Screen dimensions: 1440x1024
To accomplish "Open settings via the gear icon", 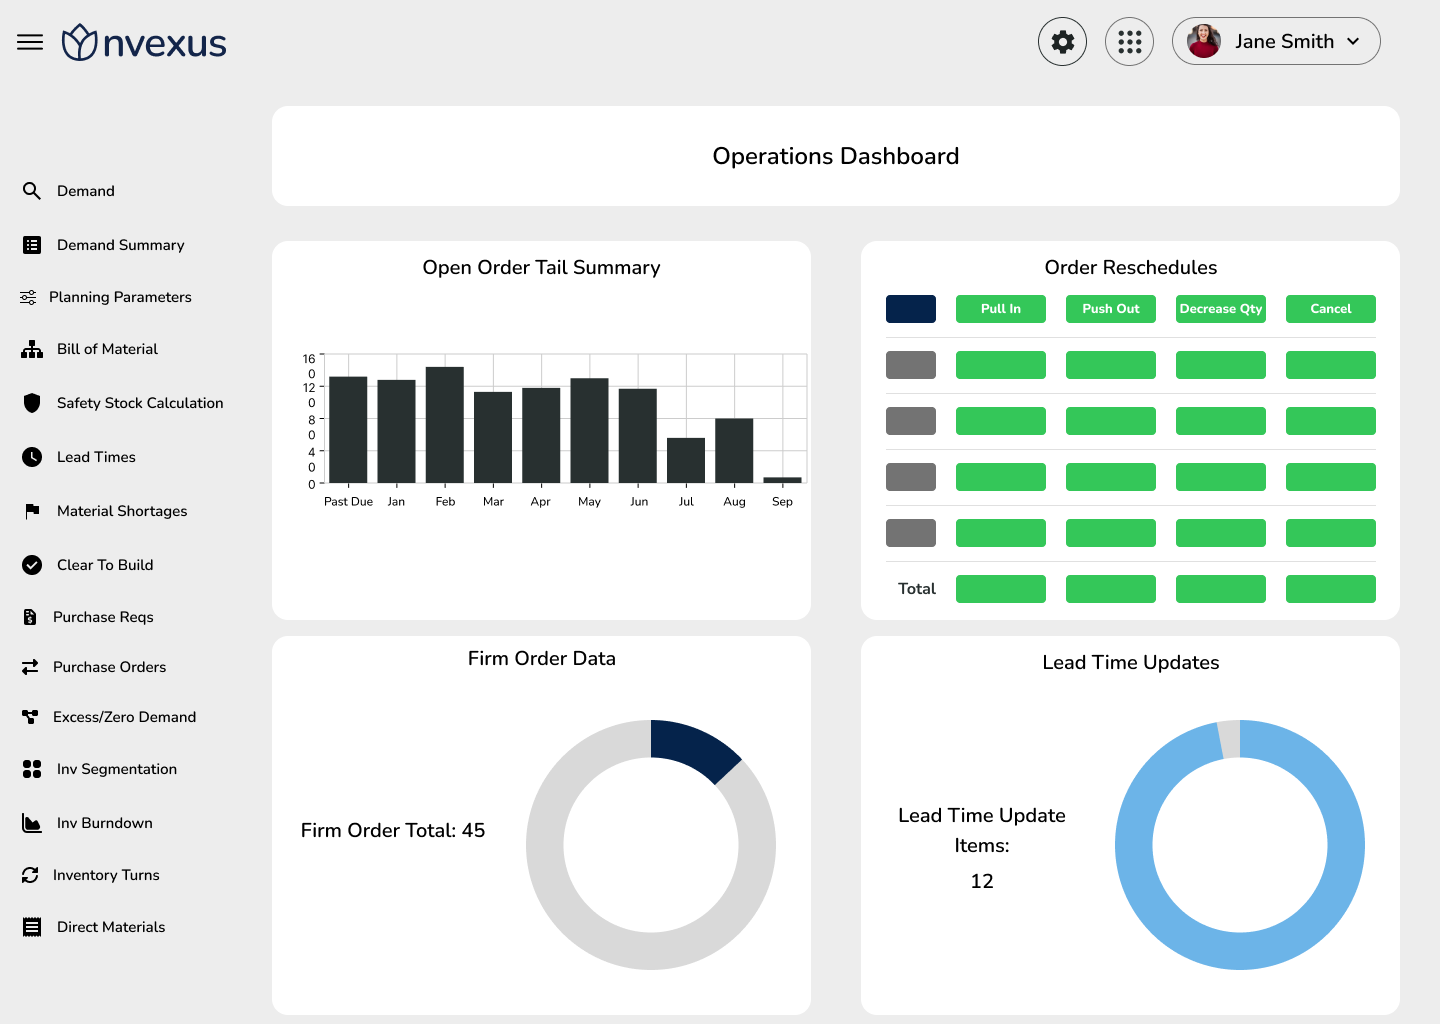I will [1062, 42].
